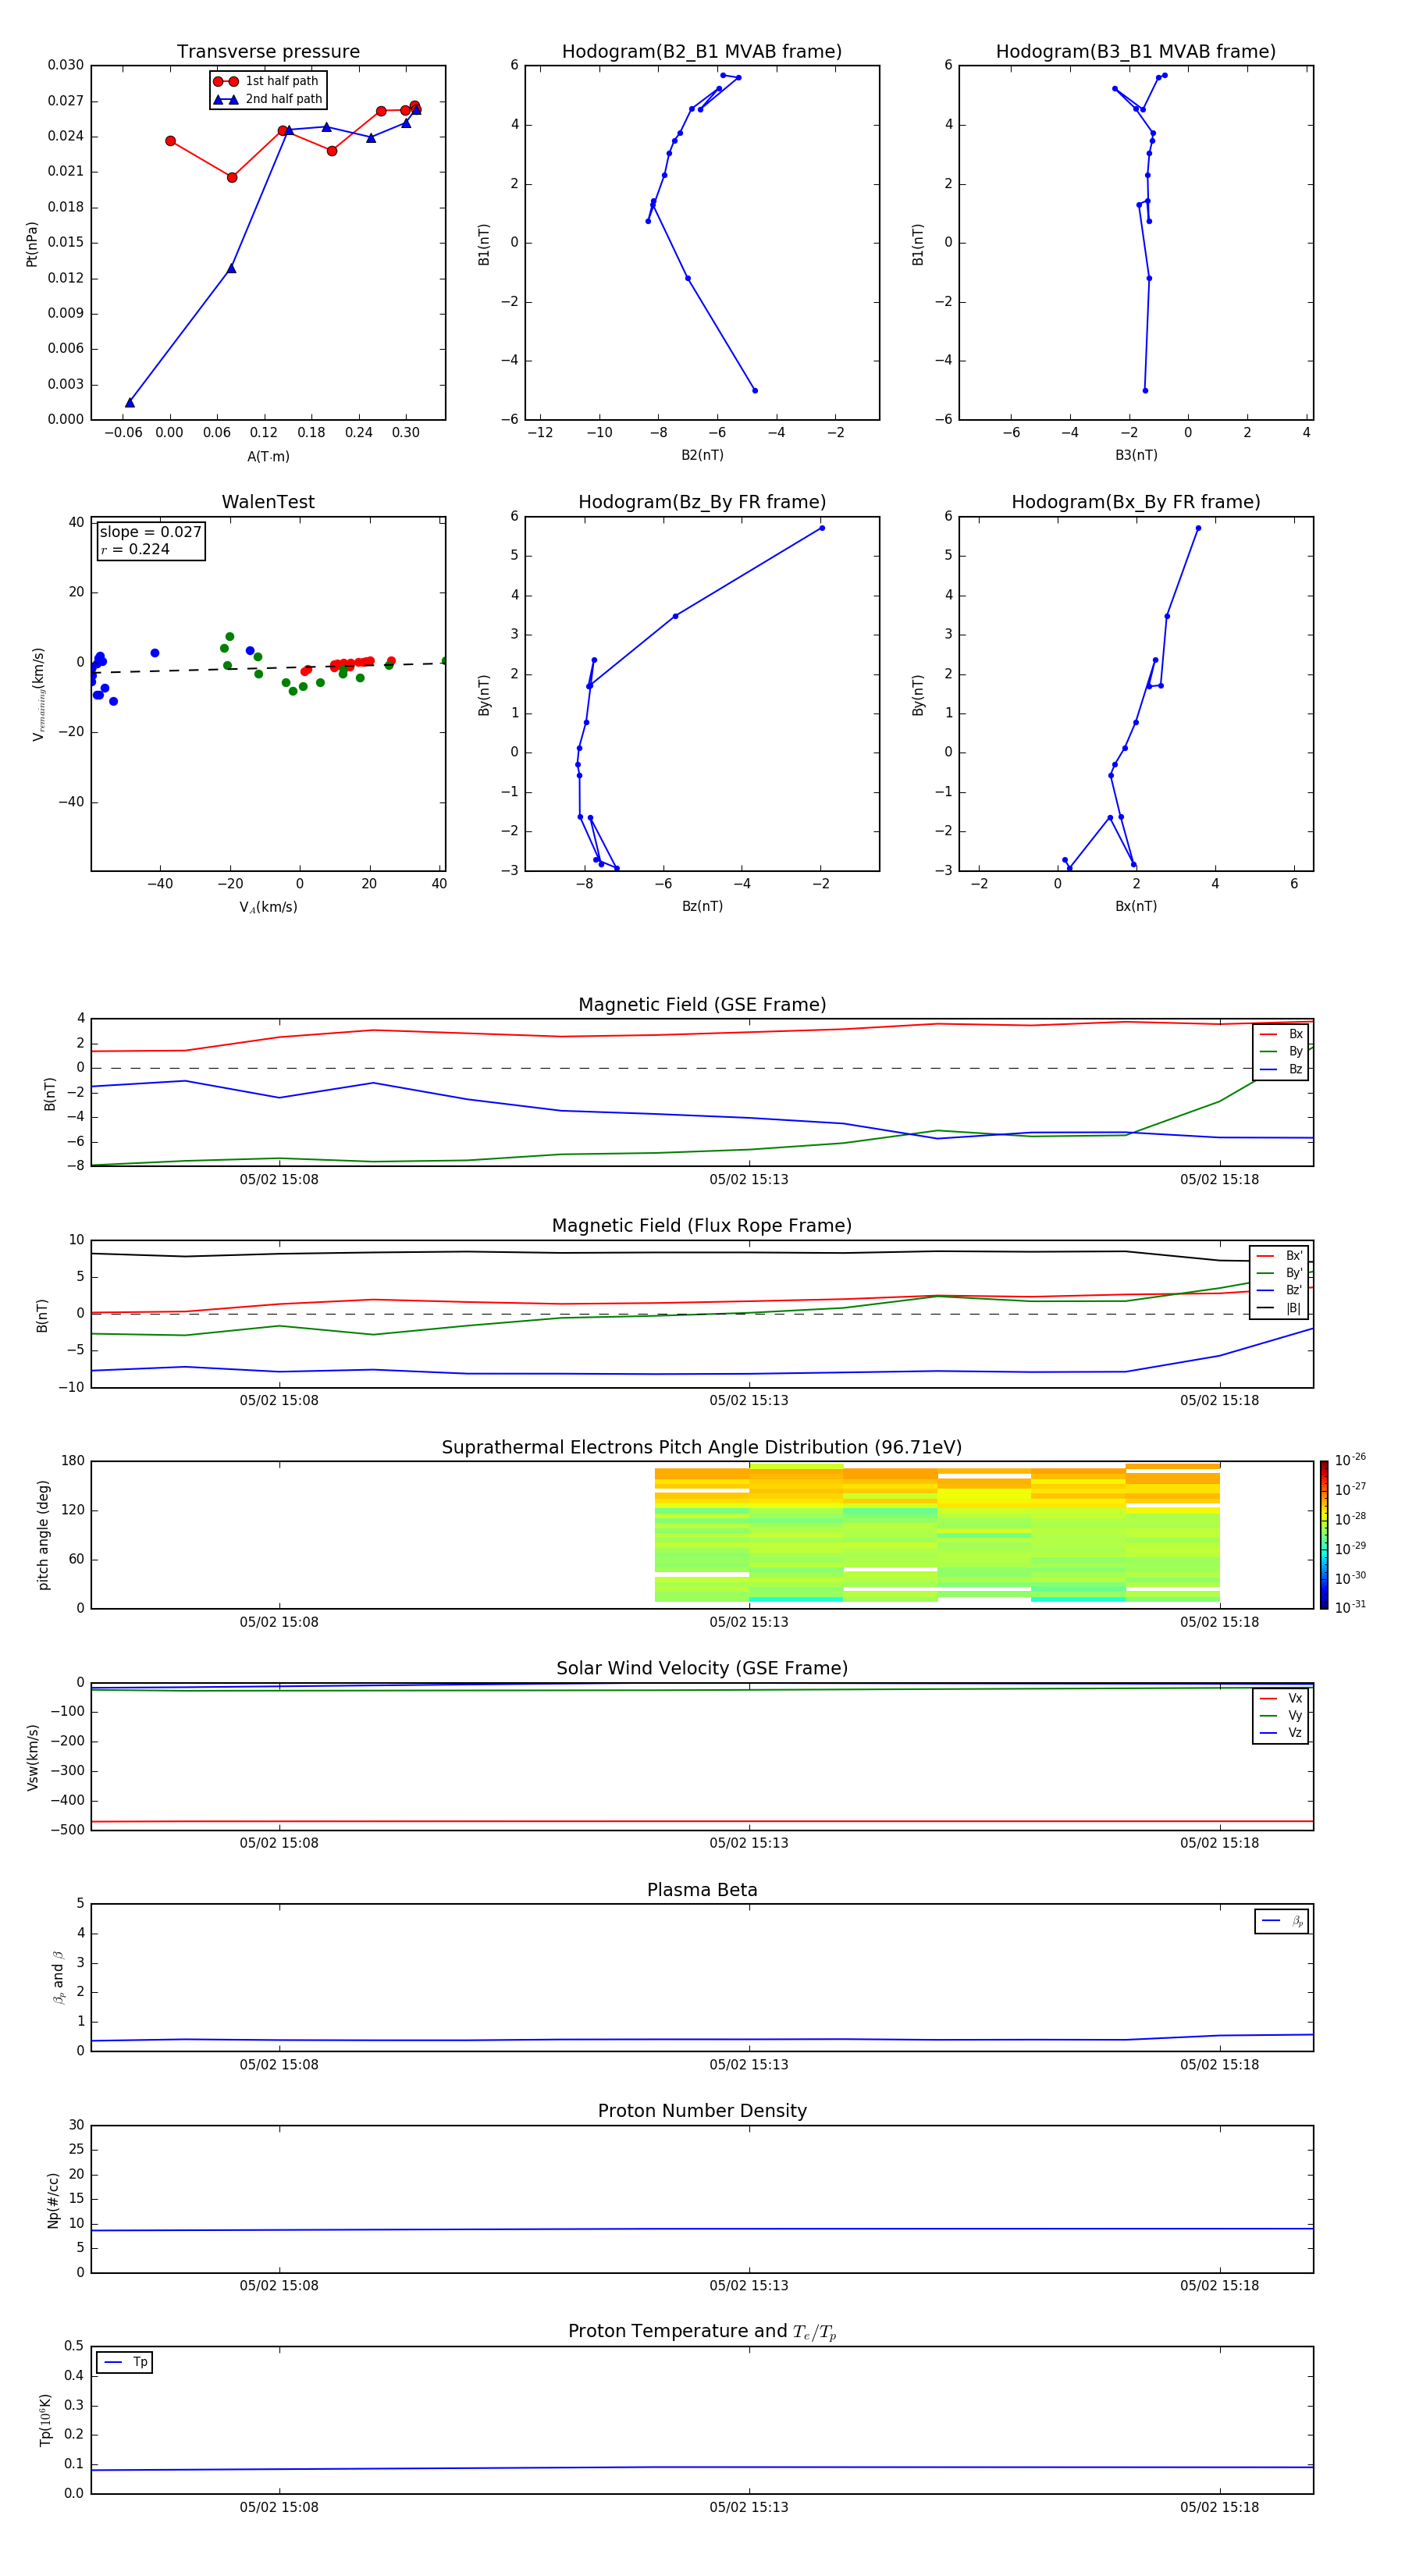
Task: Click 'Hodogram(Bz_By FR frame)' title
Action: [702, 502]
